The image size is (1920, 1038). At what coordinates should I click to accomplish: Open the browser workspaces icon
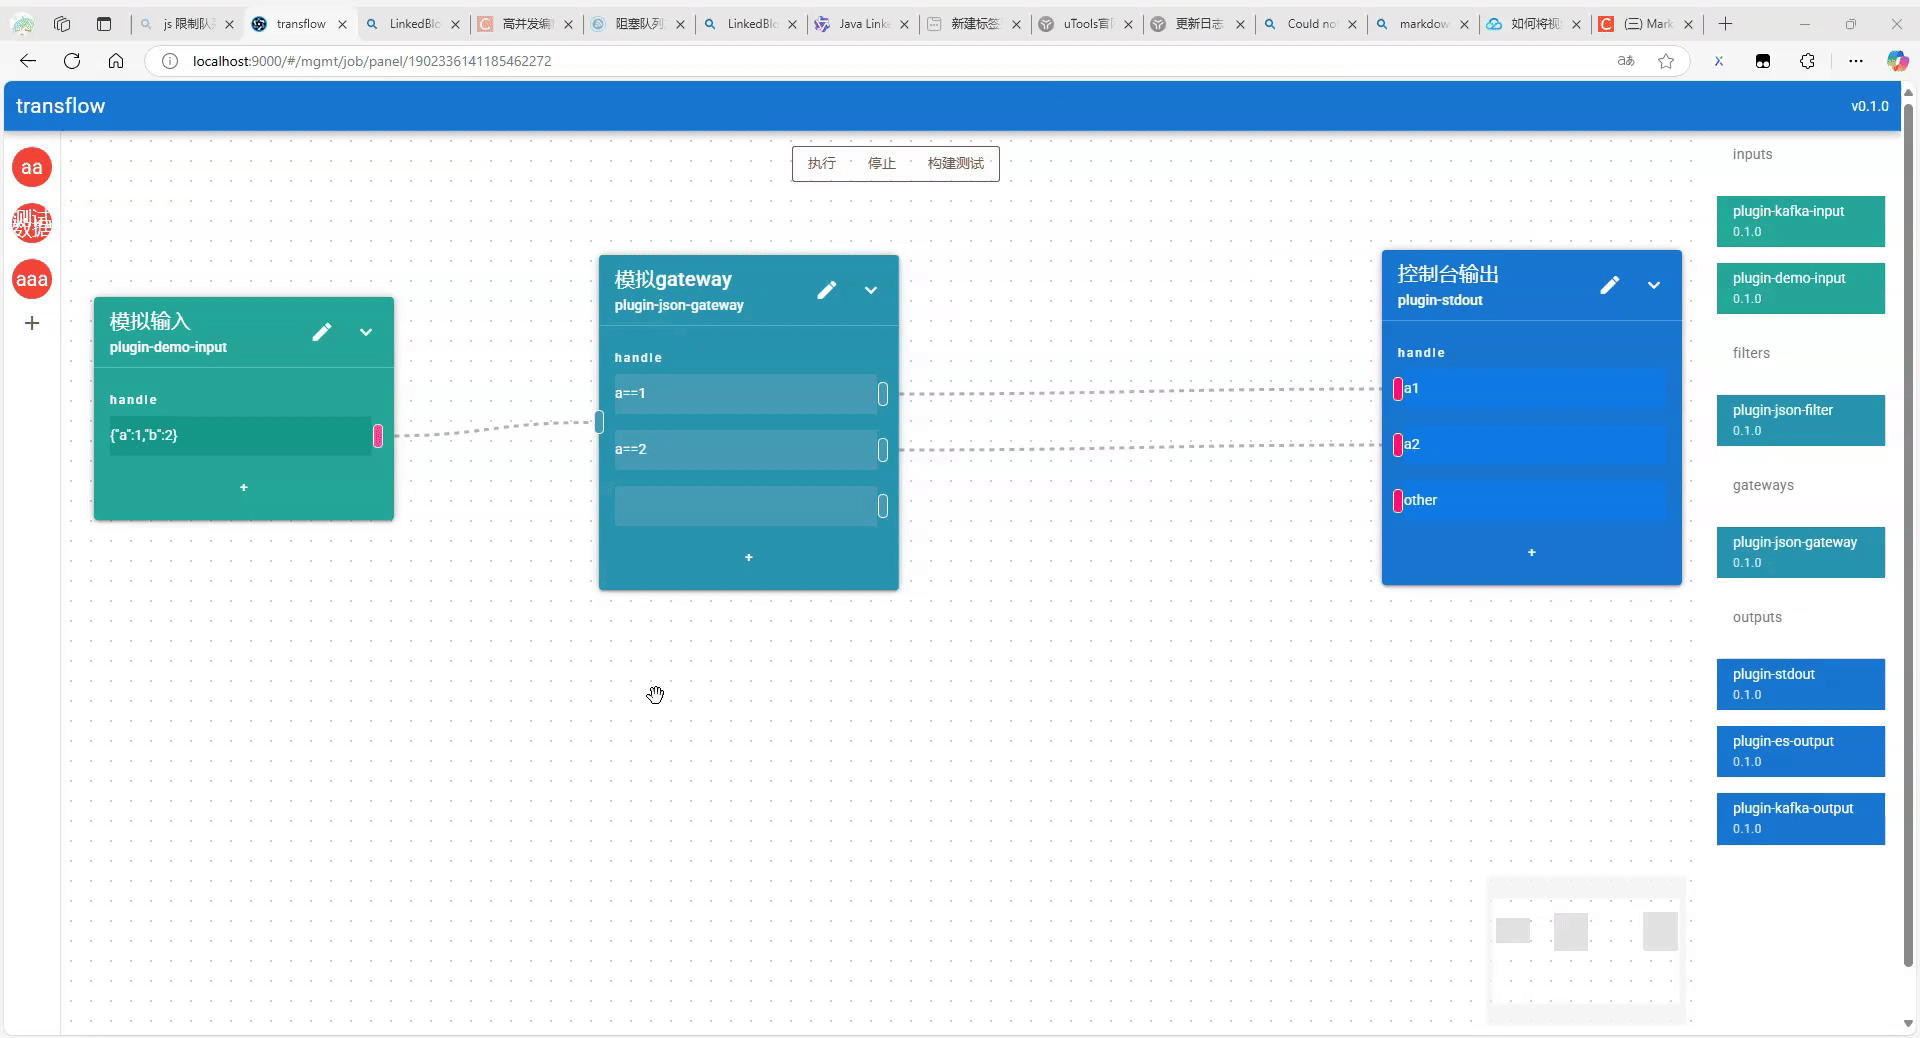coord(62,24)
